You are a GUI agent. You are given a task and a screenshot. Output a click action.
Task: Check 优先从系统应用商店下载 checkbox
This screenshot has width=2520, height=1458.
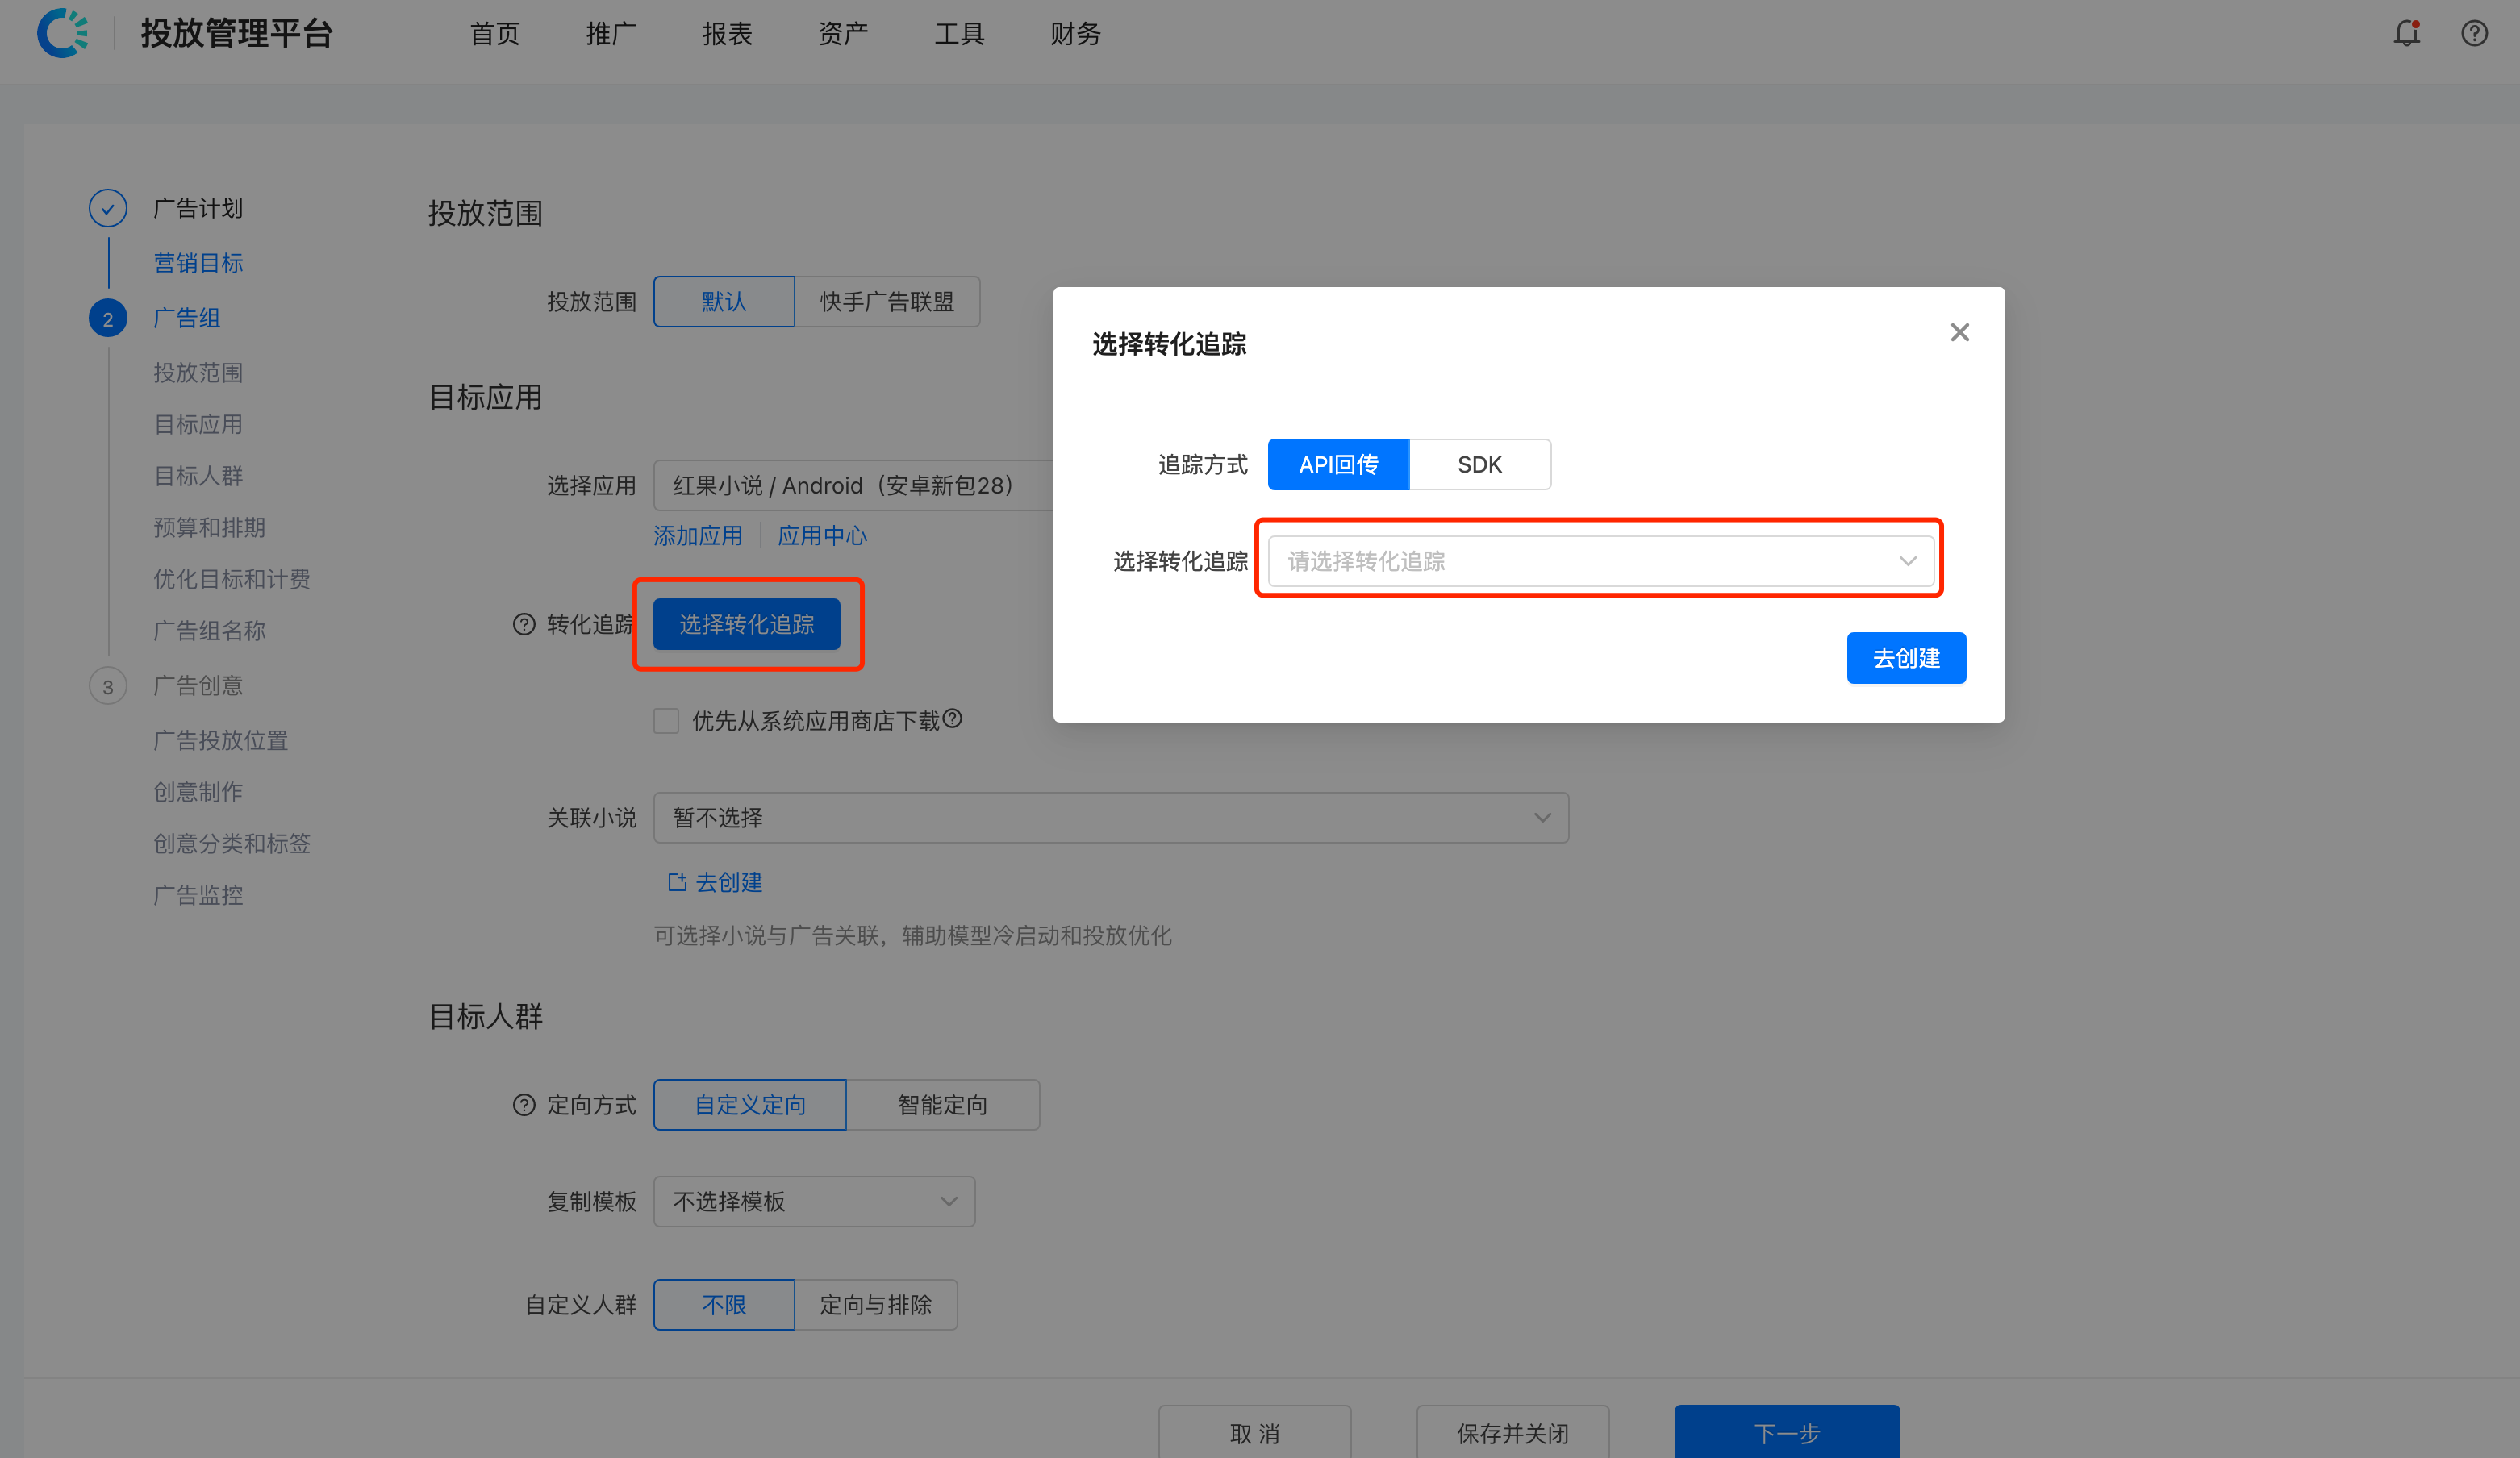coord(666,720)
